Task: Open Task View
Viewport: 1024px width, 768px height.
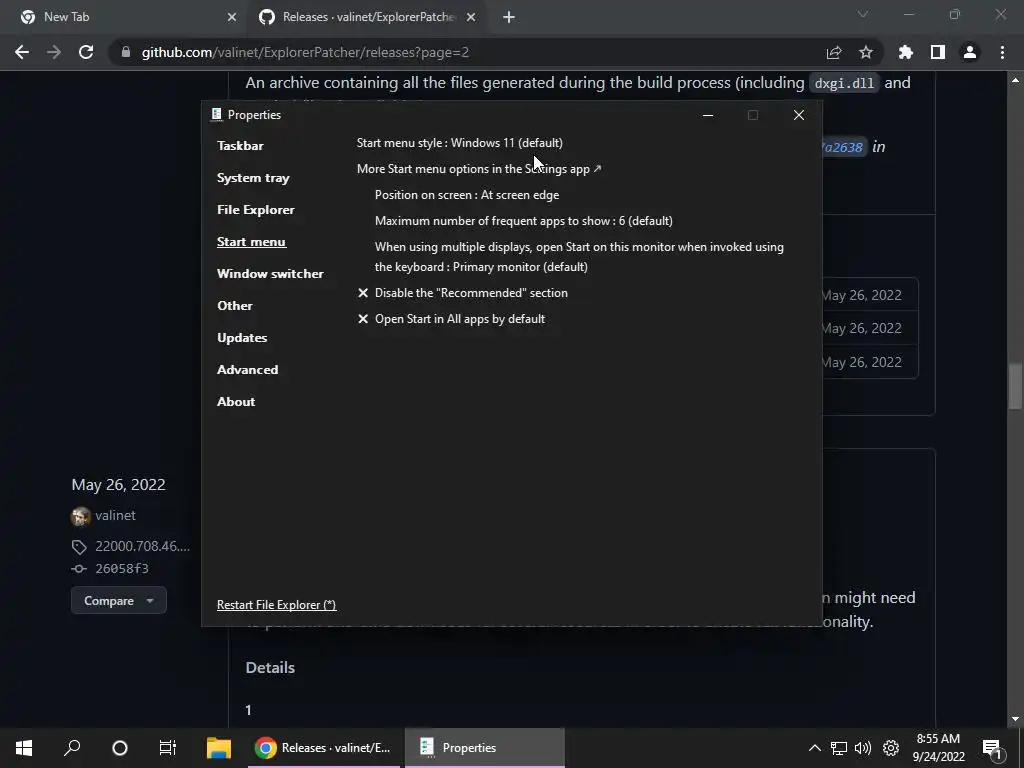Action: coord(168,748)
